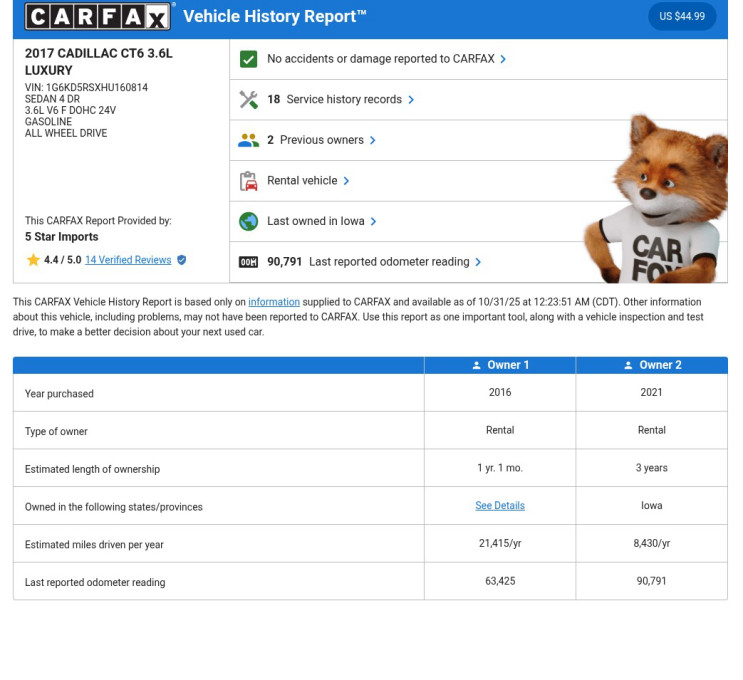This screenshot has height=680, width=743.
Task: Expand the 18 service history records chevron
Action: click(x=411, y=100)
